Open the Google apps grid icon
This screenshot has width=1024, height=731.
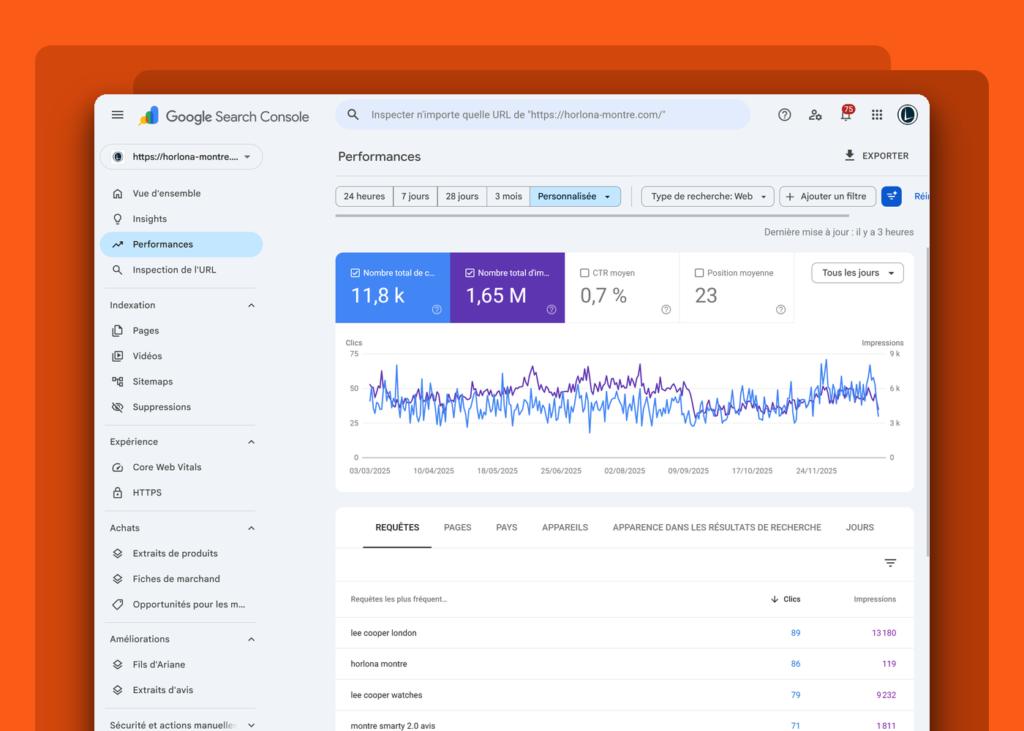(x=877, y=115)
